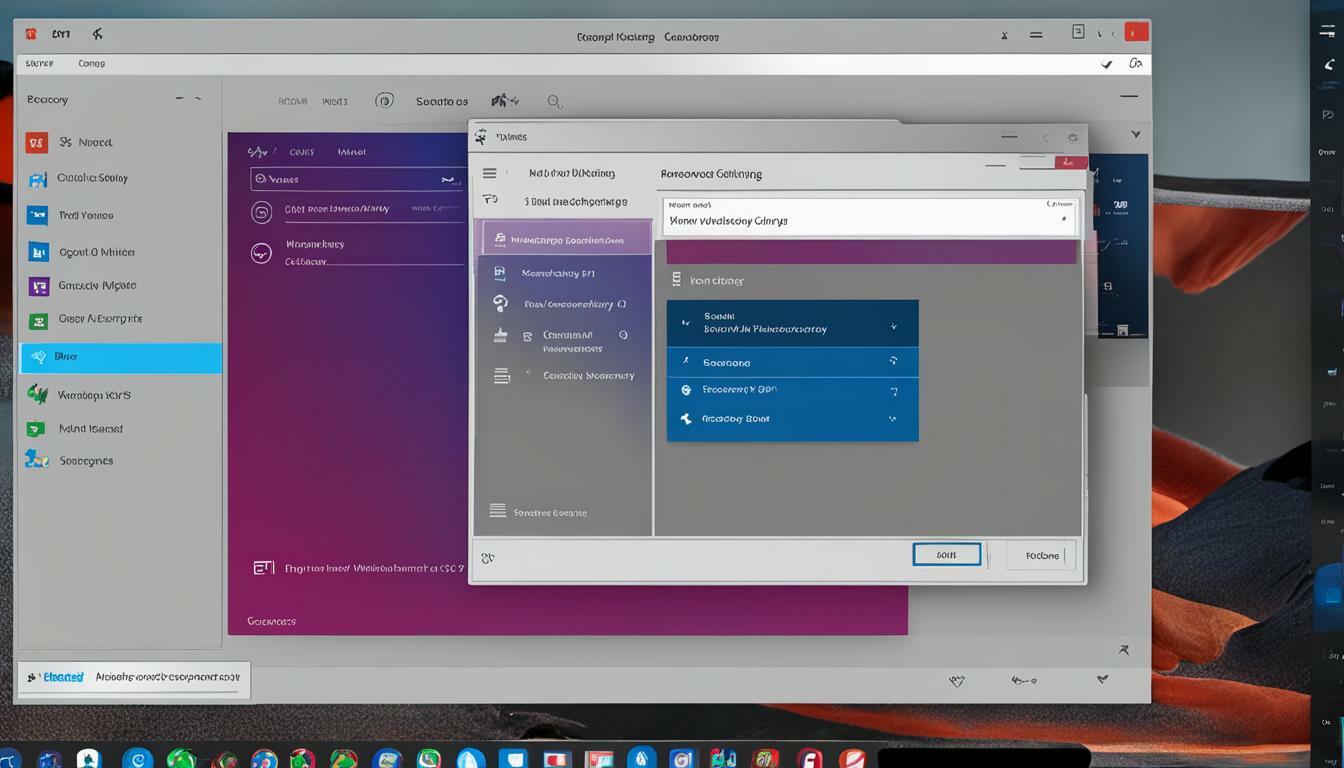
Task: Expand the second row of the blue list
Action: (x=893, y=361)
